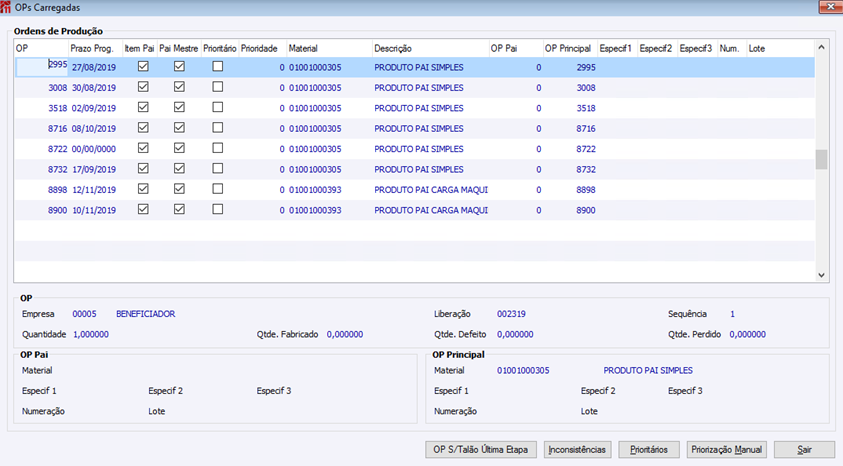Click OP Principal value 8732
The height and width of the screenshot is (466, 843).
point(586,169)
